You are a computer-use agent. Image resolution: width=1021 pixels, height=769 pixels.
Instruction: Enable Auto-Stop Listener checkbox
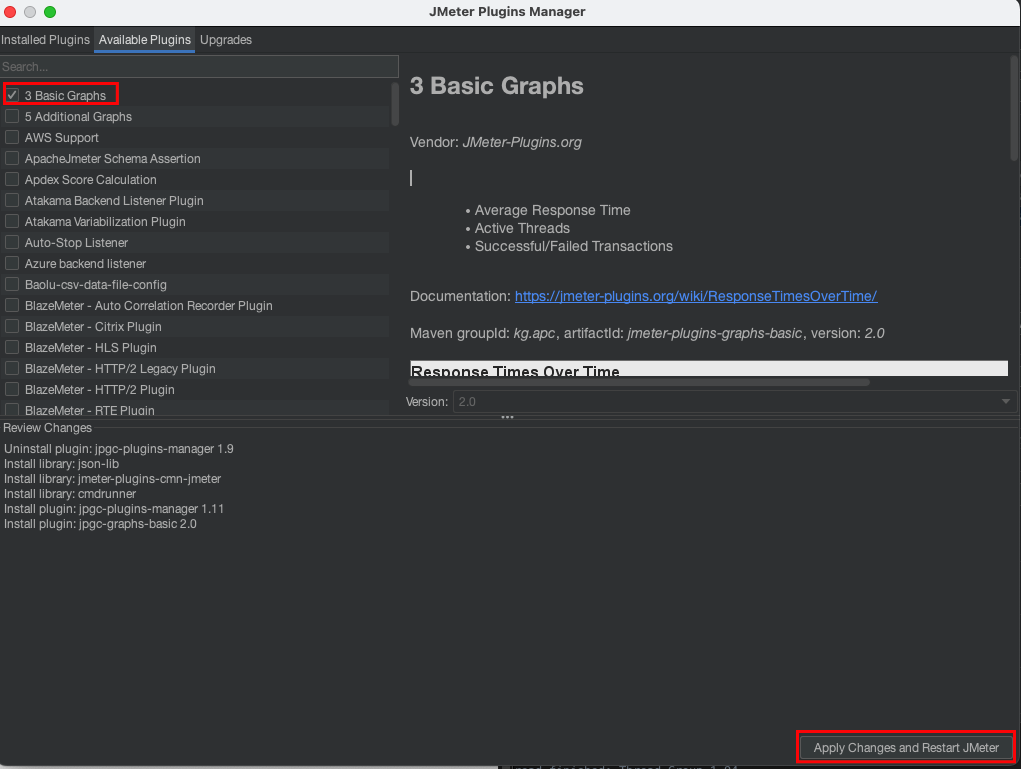12,242
